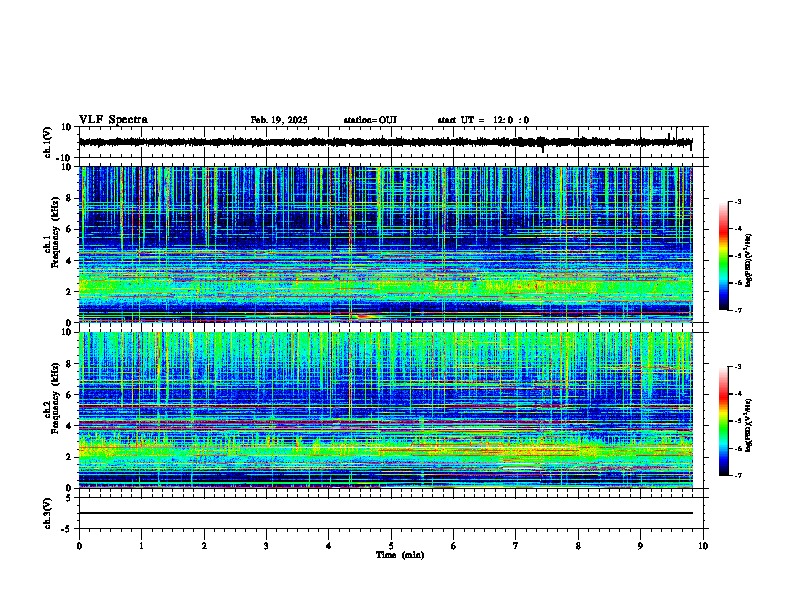The width and height of the screenshot is (792, 612).
Task: Click the ch.1 spectrogram's green 2 kHz band
Action: point(385,288)
